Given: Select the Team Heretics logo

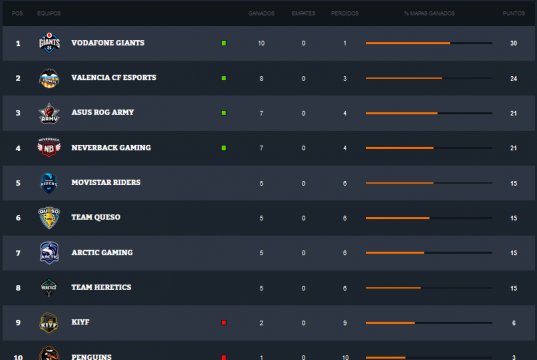Looking at the screenshot, I should [x=49, y=287].
